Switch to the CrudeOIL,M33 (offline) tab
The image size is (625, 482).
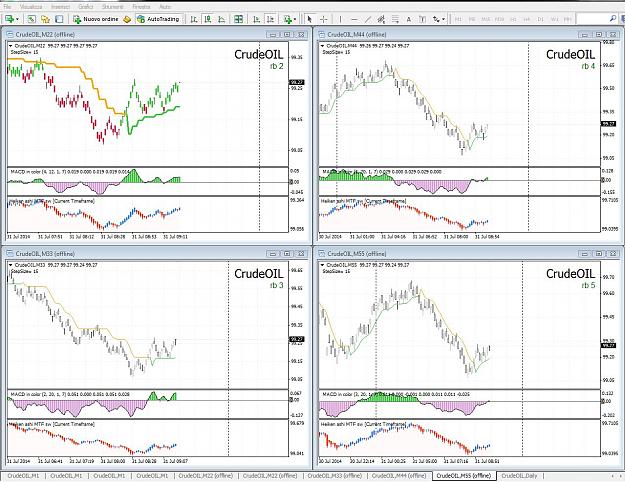pyautogui.click(x=334, y=476)
